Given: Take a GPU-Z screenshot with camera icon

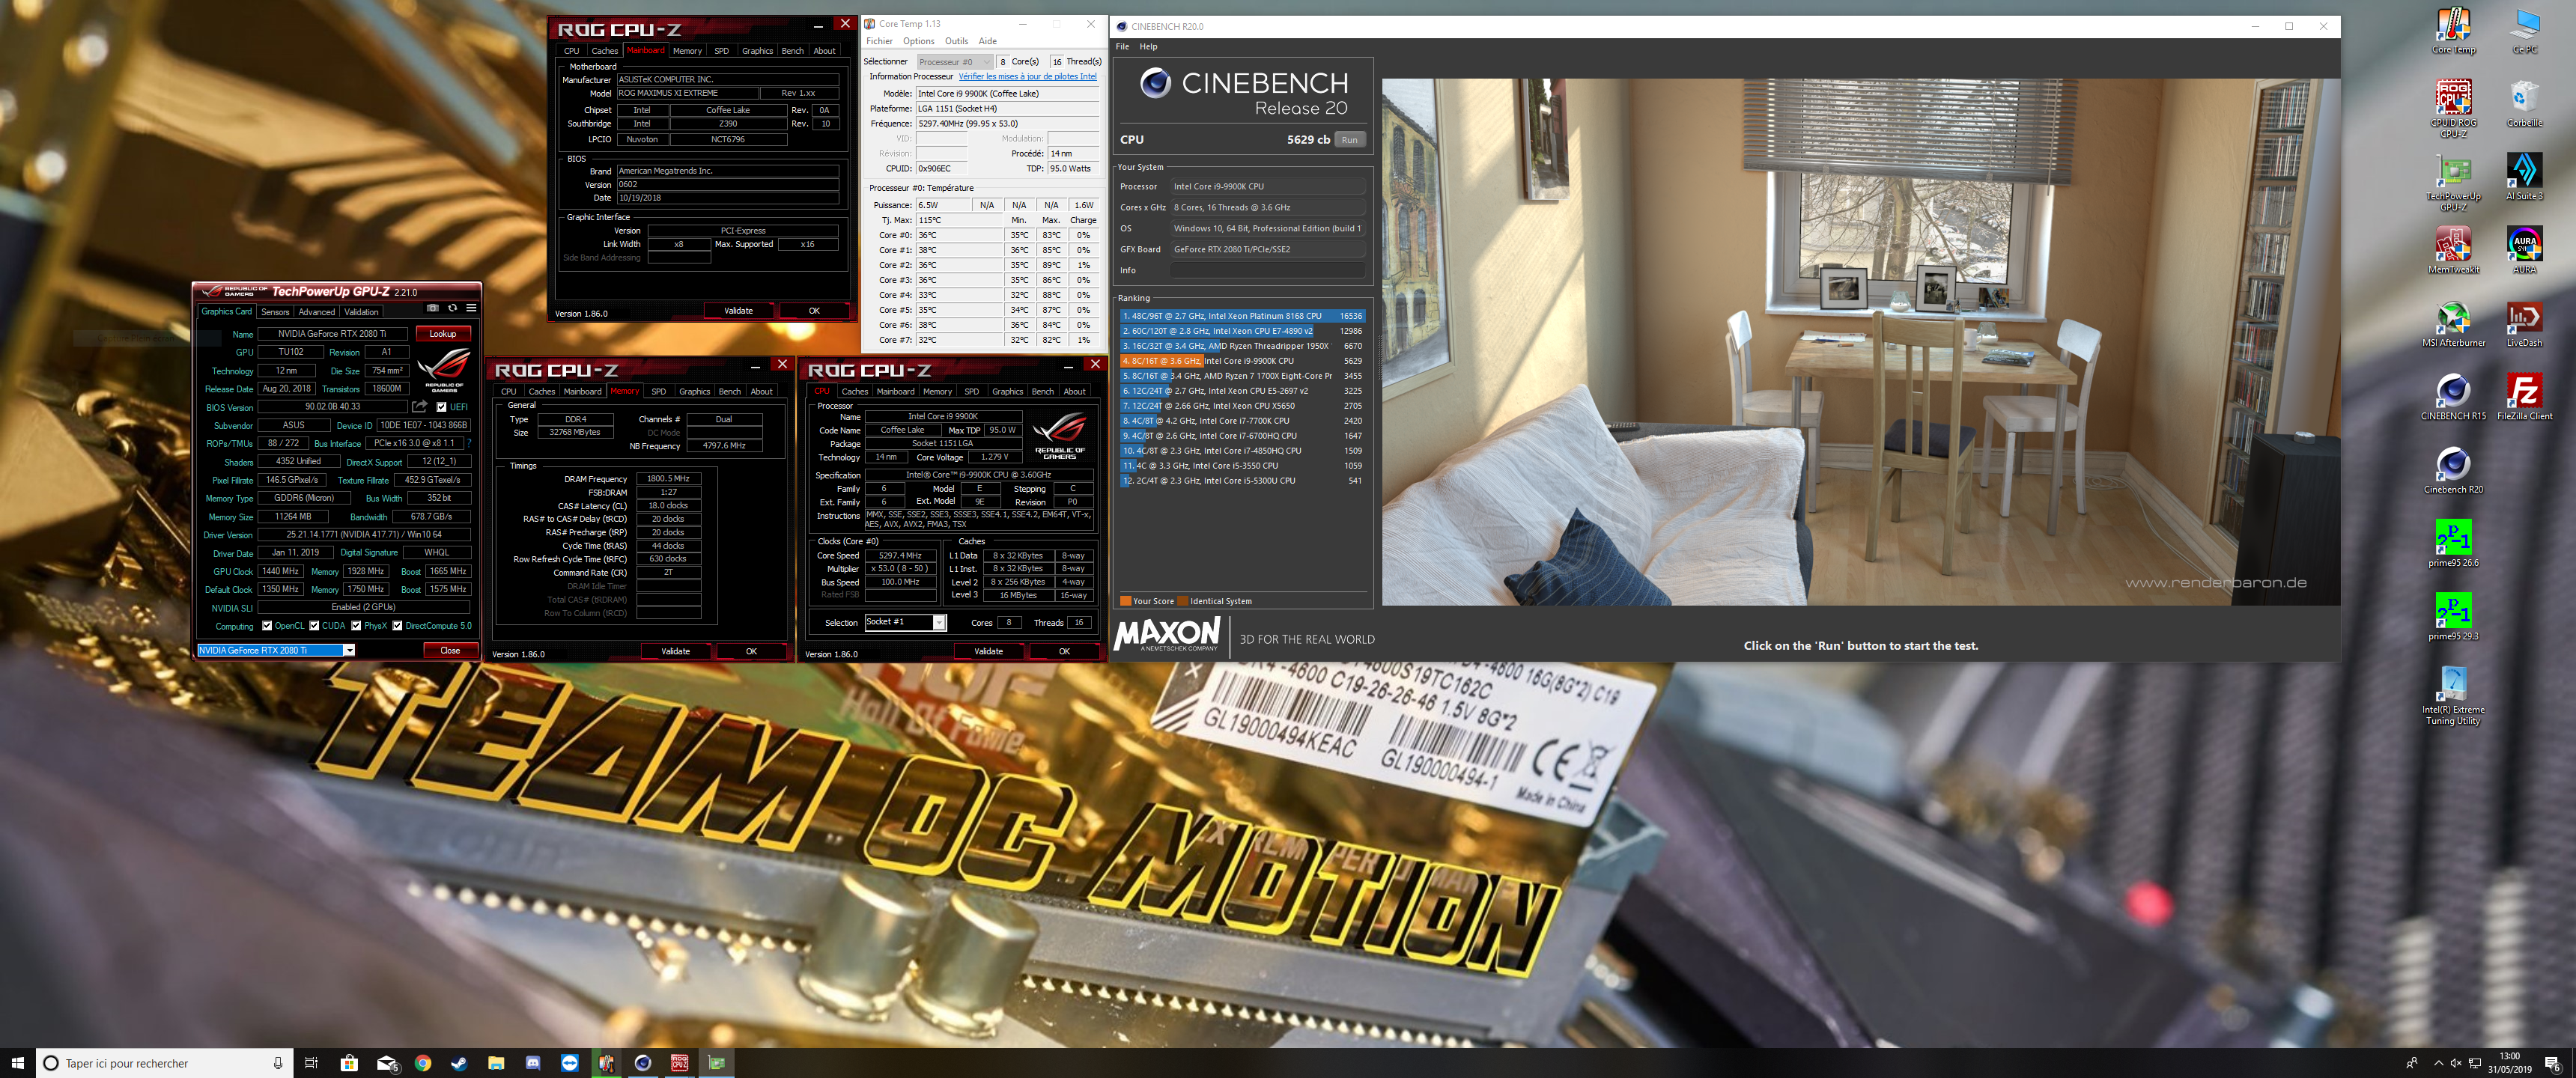Looking at the screenshot, I should point(432,308).
